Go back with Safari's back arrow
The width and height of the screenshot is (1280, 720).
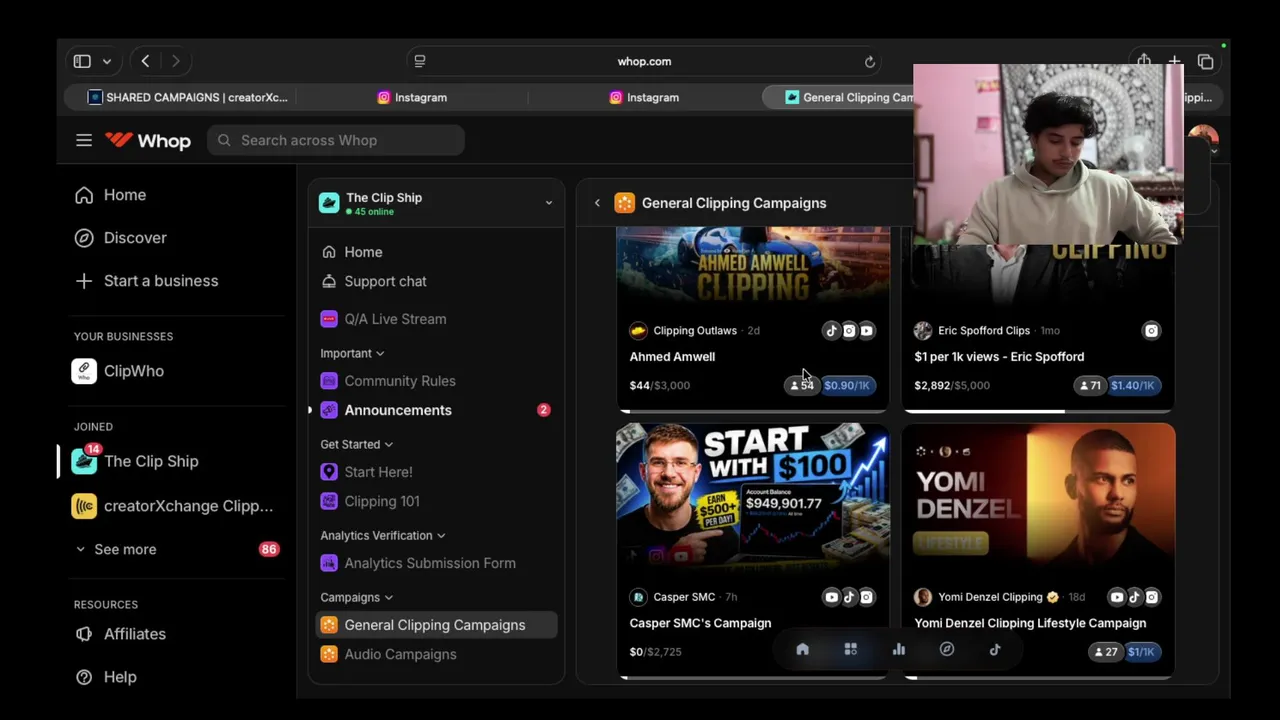(x=145, y=61)
